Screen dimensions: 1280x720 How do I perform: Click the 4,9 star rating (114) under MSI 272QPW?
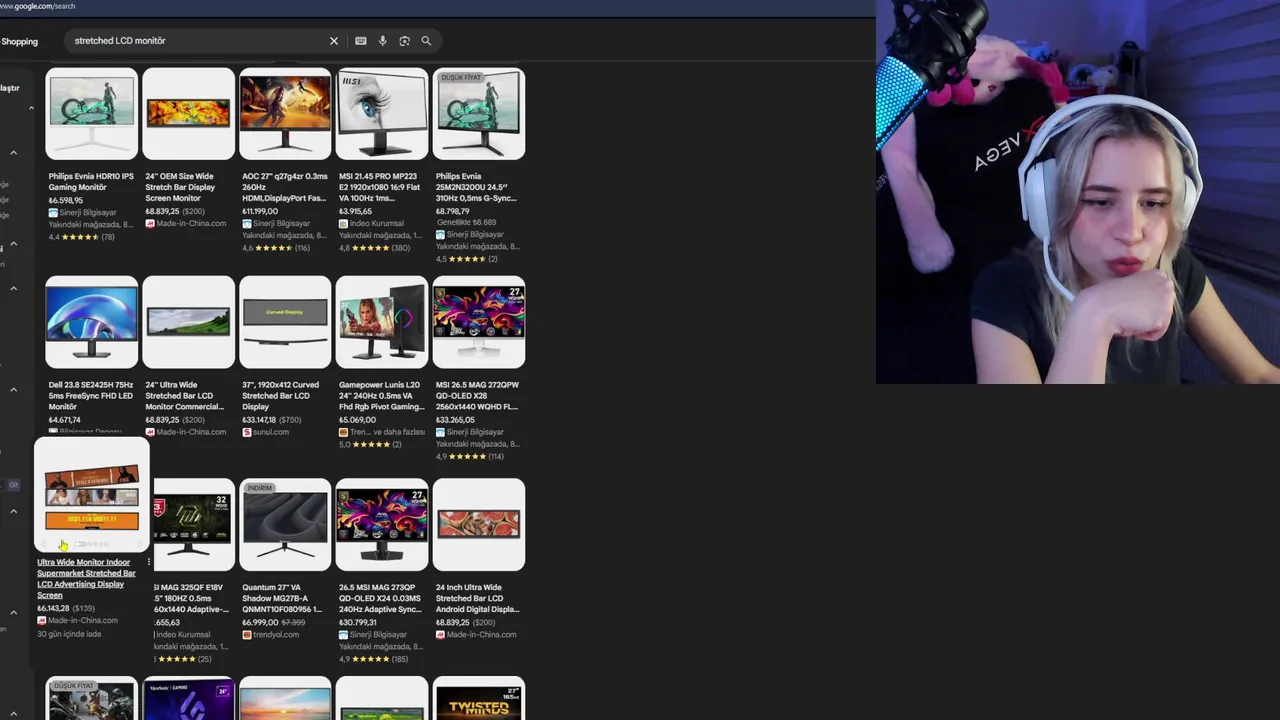coord(470,456)
